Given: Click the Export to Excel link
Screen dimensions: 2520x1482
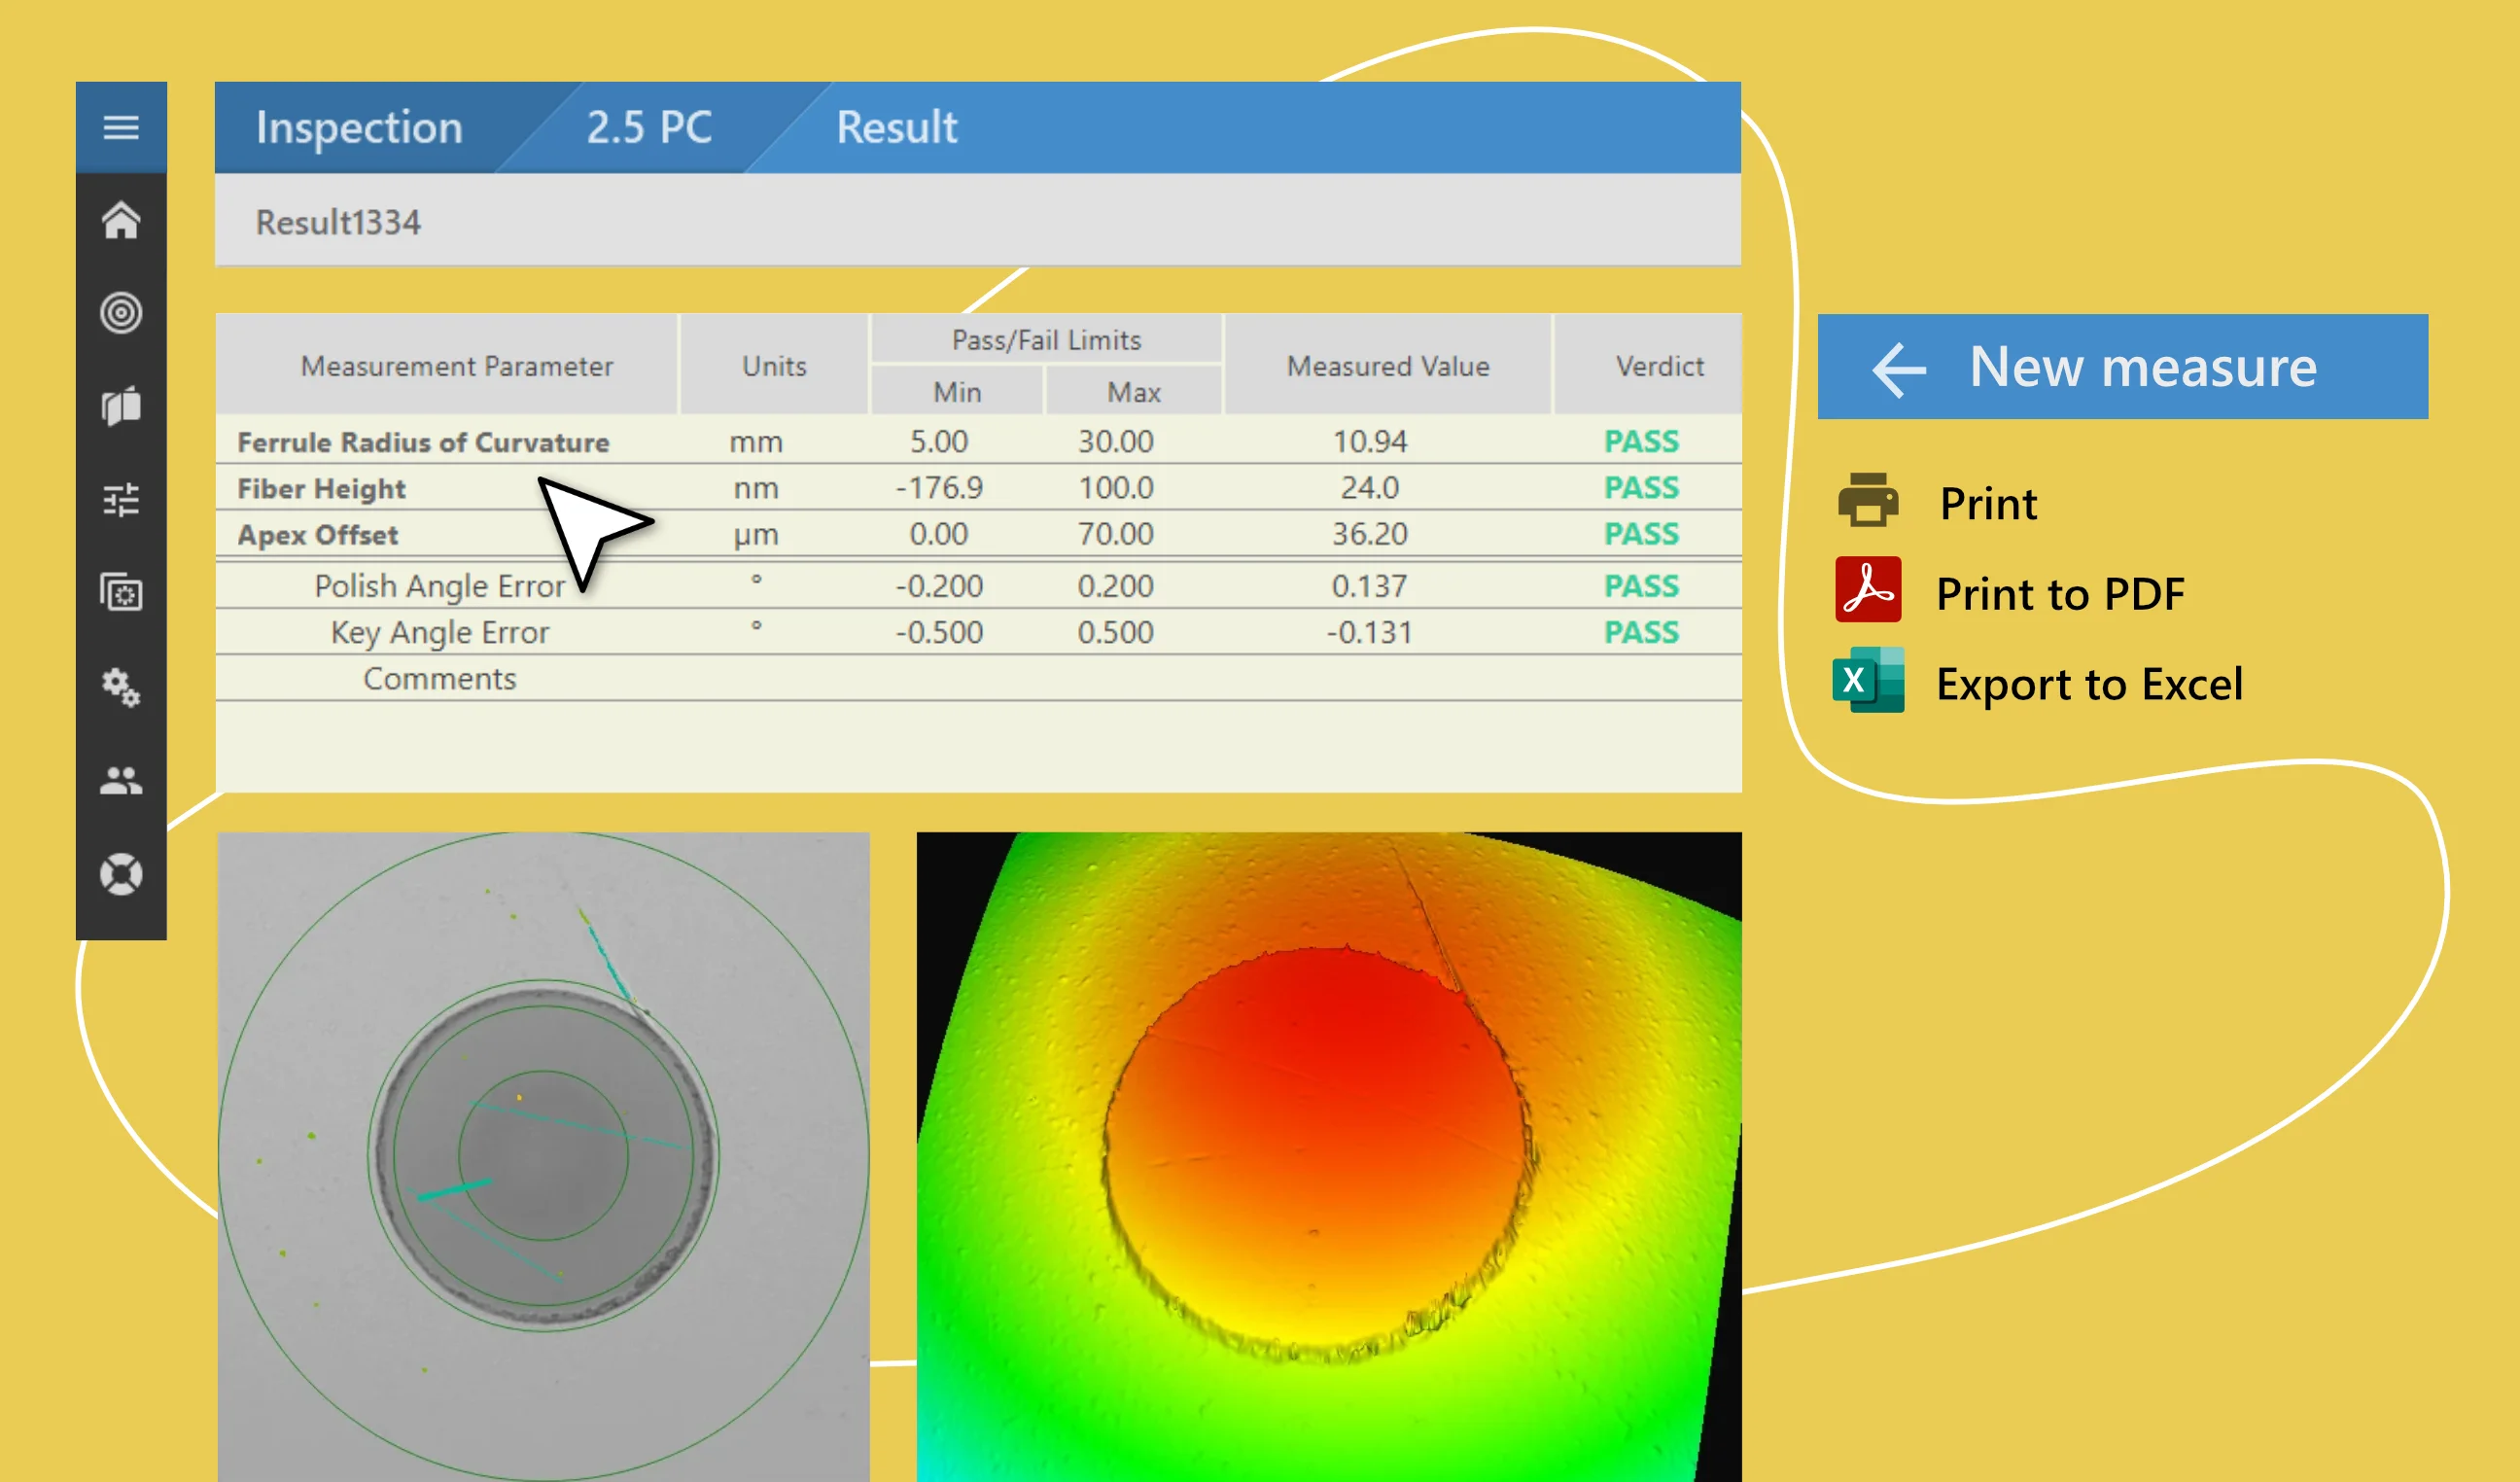Looking at the screenshot, I should pyautogui.click(x=2088, y=684).
